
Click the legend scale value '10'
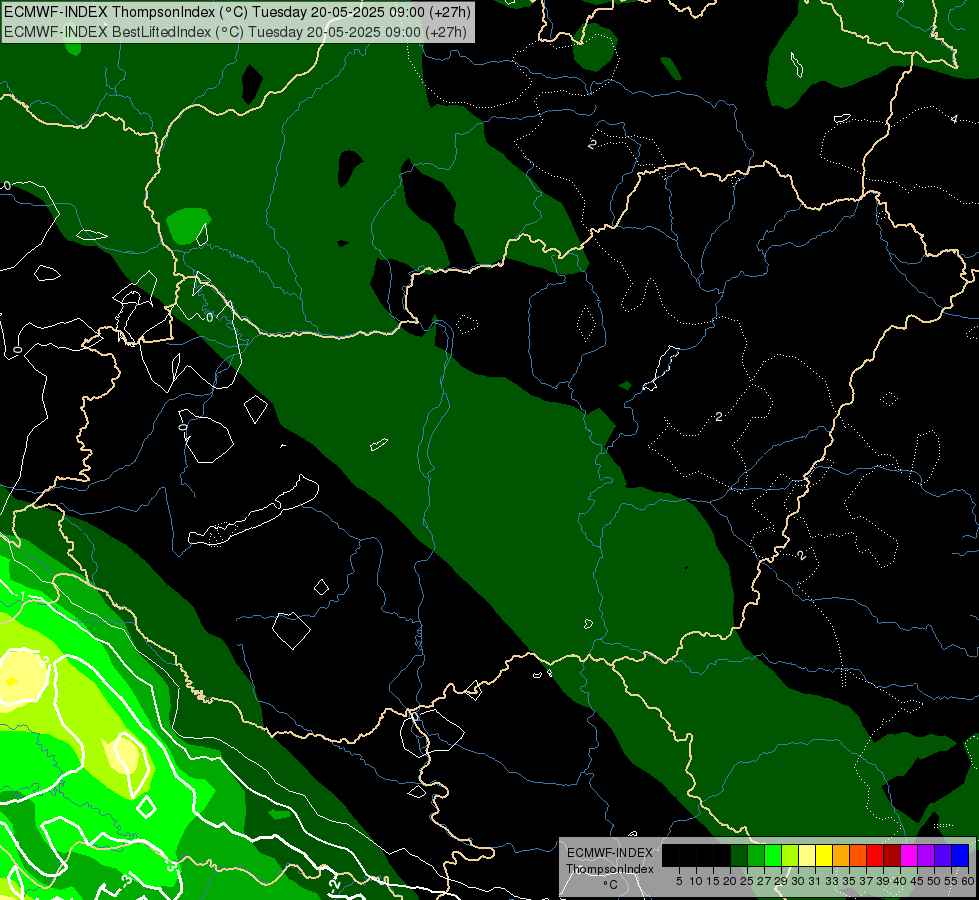(696, 881)
